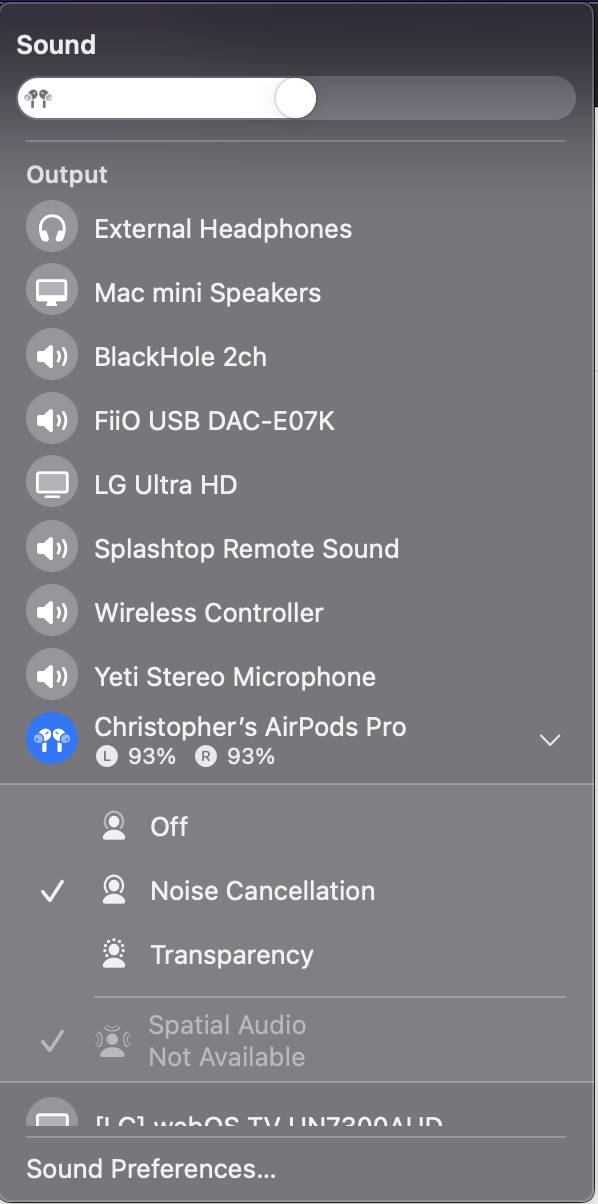Choose the BlackHole 2ch speaker icon
Viewport: 598px width, 1204px height.
pyautogui.click(x=52, y=357)
